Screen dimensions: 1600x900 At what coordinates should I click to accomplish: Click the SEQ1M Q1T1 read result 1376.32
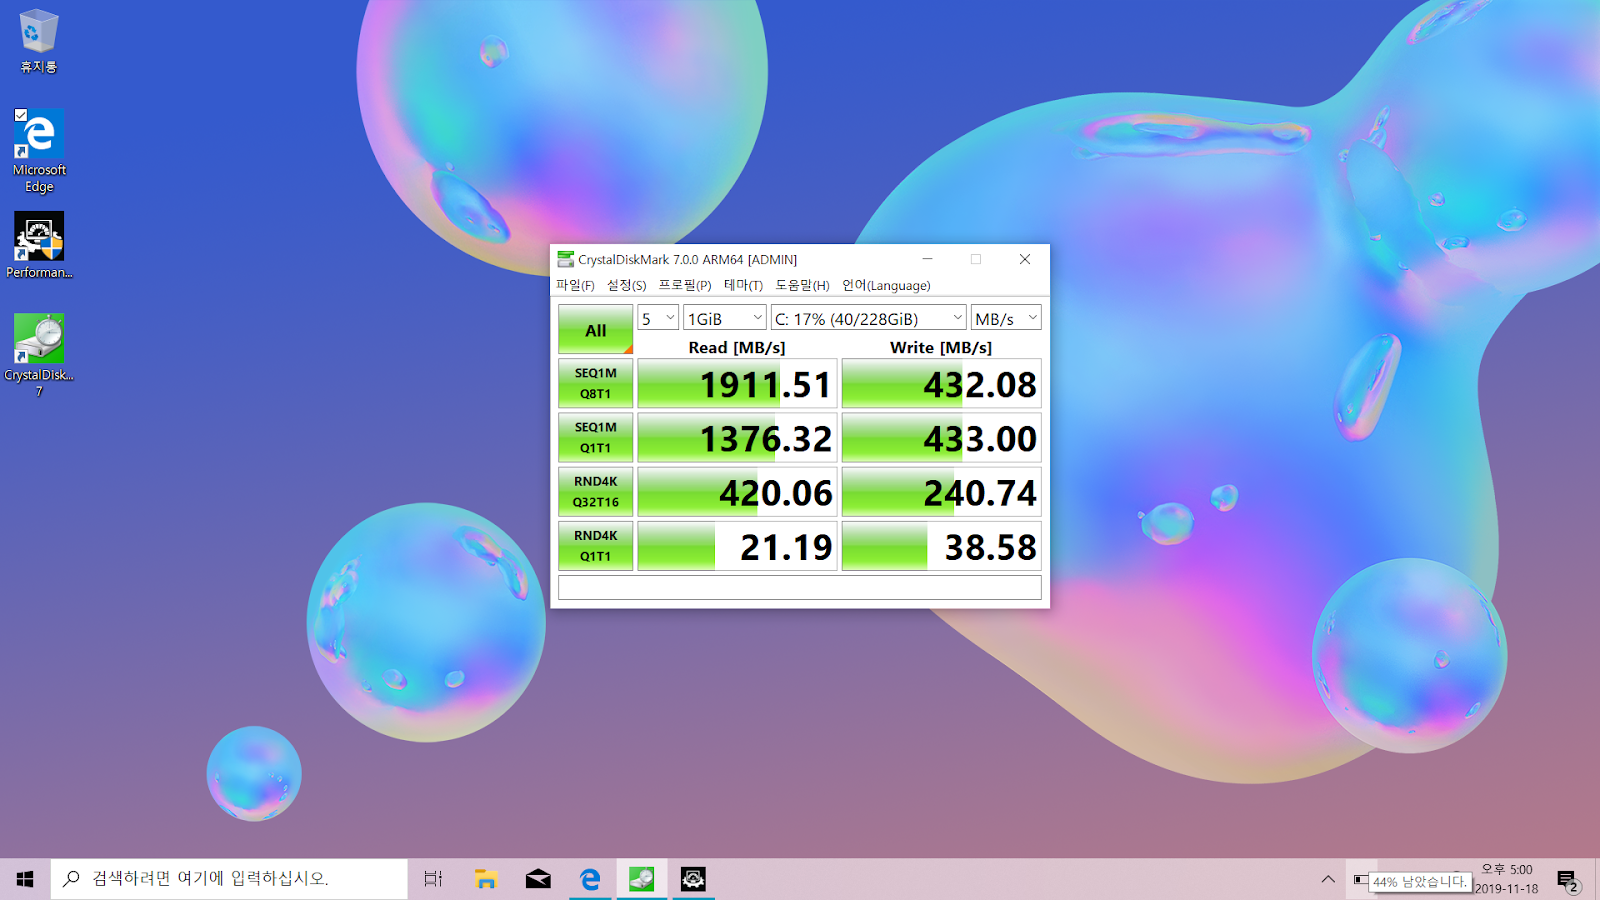coord(737,438)
